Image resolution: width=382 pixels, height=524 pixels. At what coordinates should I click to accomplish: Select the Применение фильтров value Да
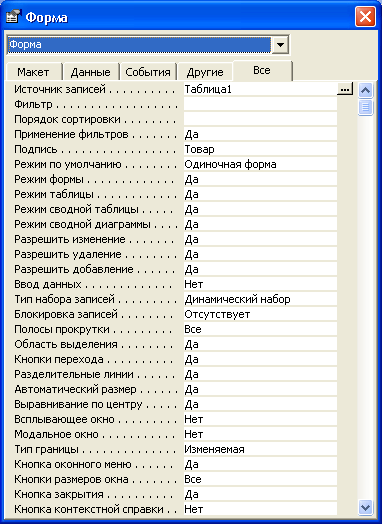click(260, 134)
